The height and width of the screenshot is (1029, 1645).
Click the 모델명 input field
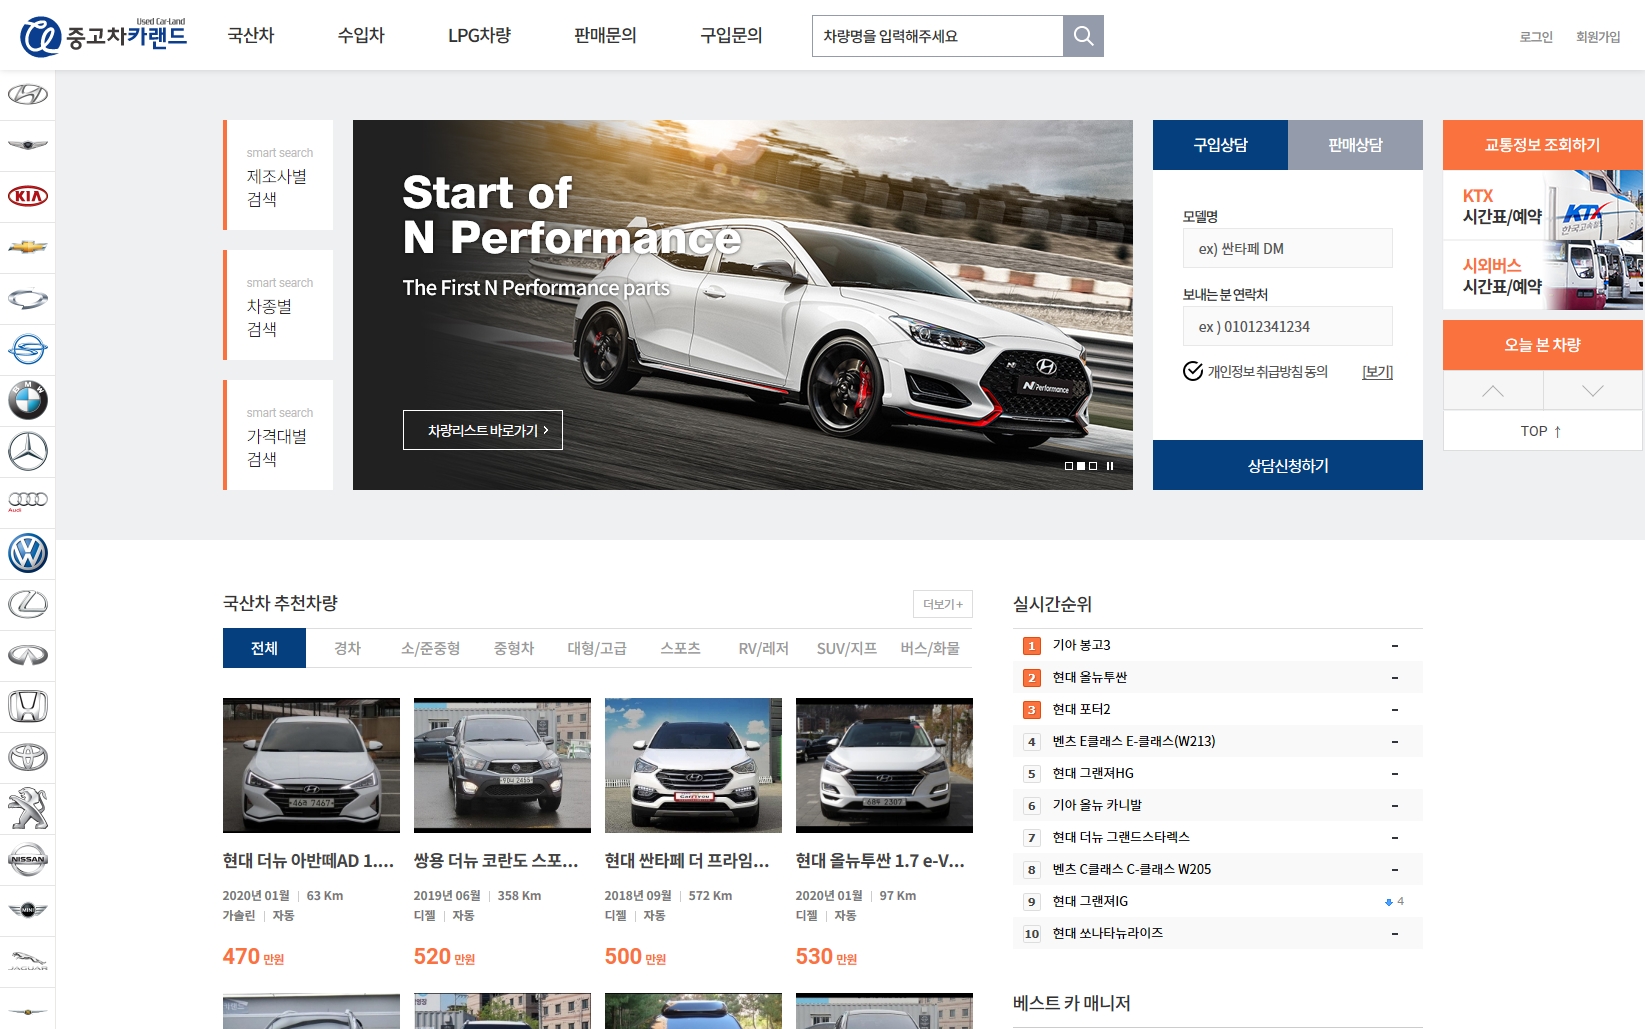(x=1287, y=248)
